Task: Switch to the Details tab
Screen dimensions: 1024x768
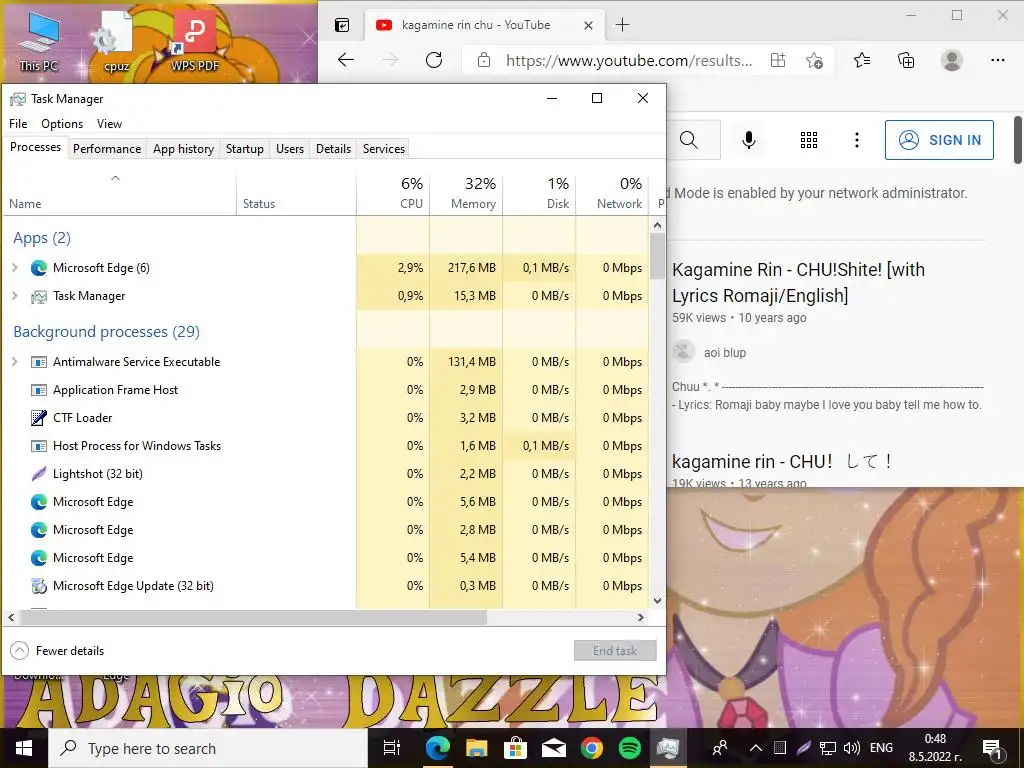Action: (334, 149)
